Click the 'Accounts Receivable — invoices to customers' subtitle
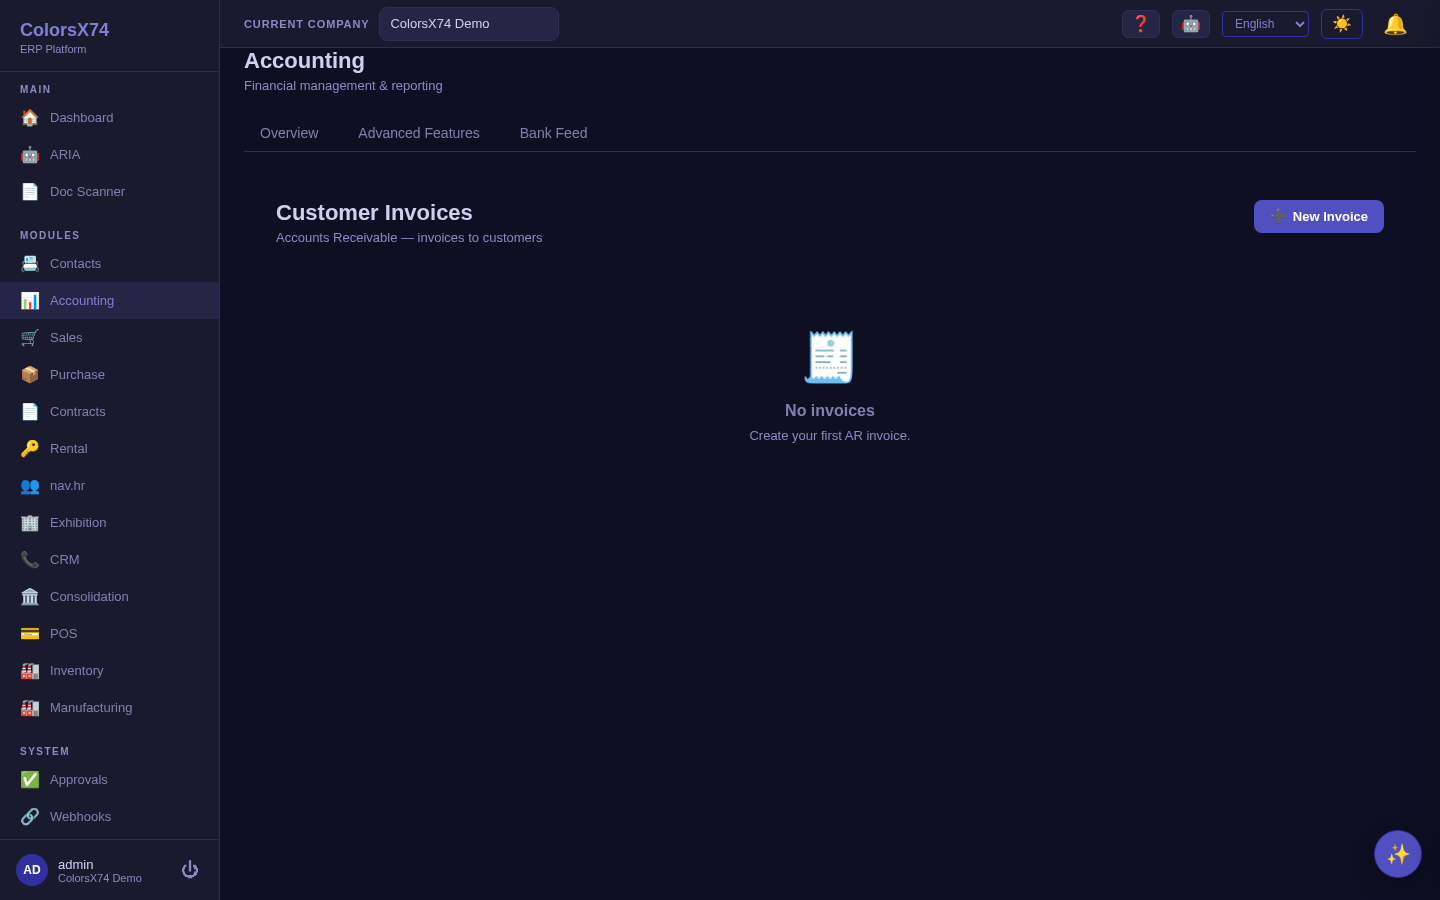Screen dimensions: 1440x900 [409, 238]
